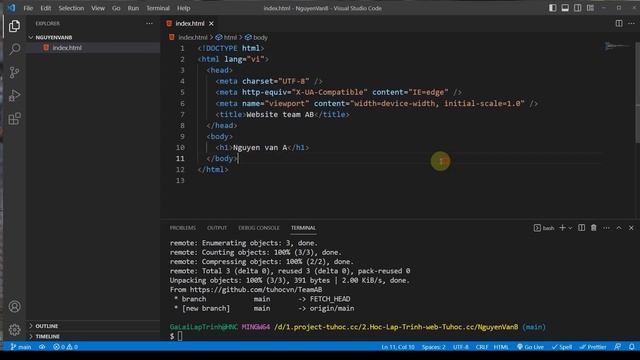Open the Run menu
This screenshot has height=360, width=640.
(133, 8)
